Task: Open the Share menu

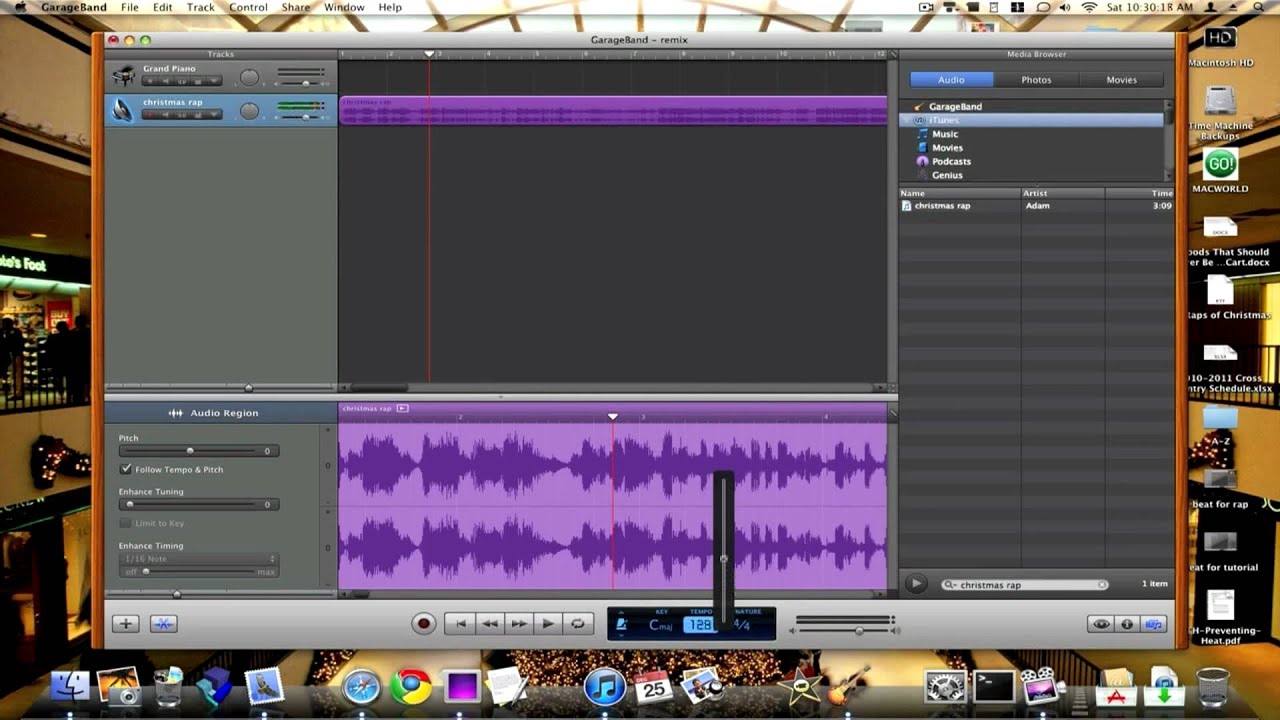Action: (x=295, y=7)
